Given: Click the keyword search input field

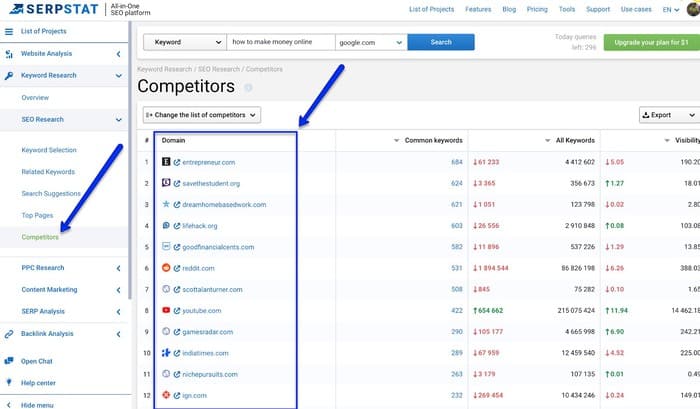Looking at the screenshot, I should [x=281, y=42].
